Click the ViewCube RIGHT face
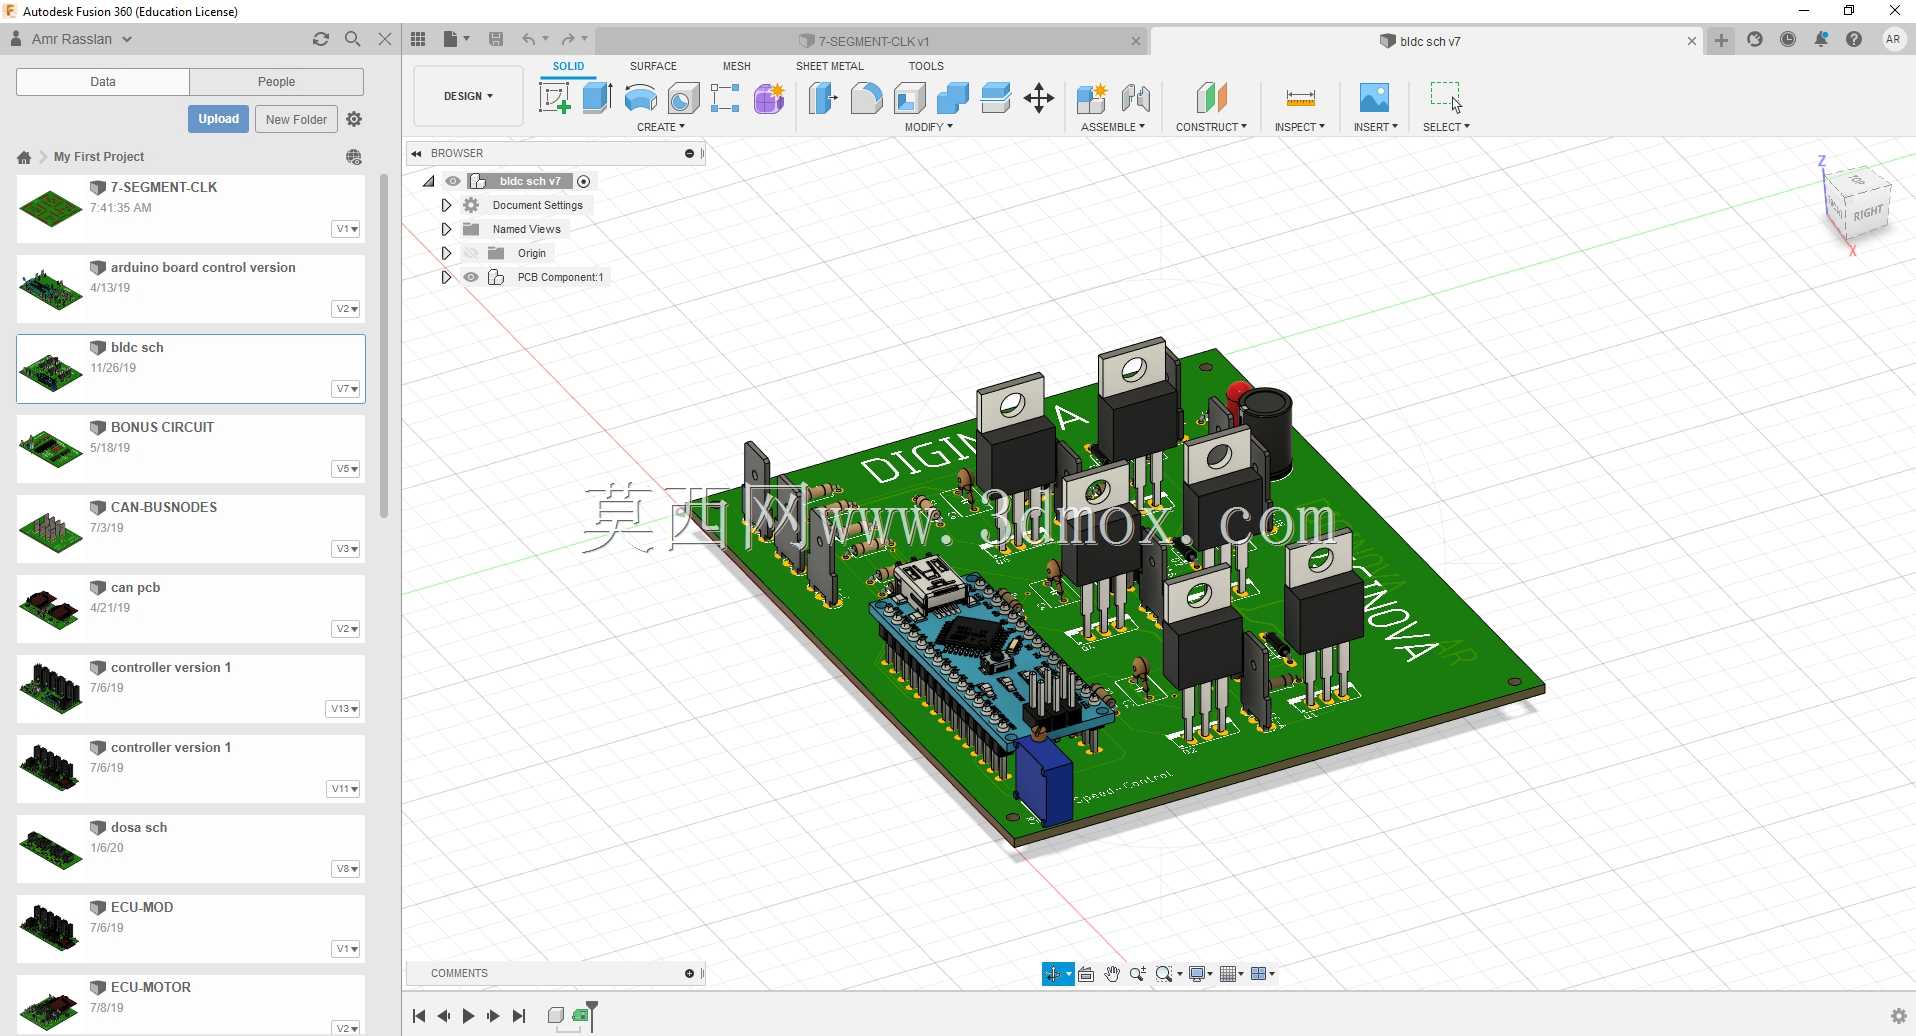This screenshot has height=1036, width=1916. (1866, 213)
